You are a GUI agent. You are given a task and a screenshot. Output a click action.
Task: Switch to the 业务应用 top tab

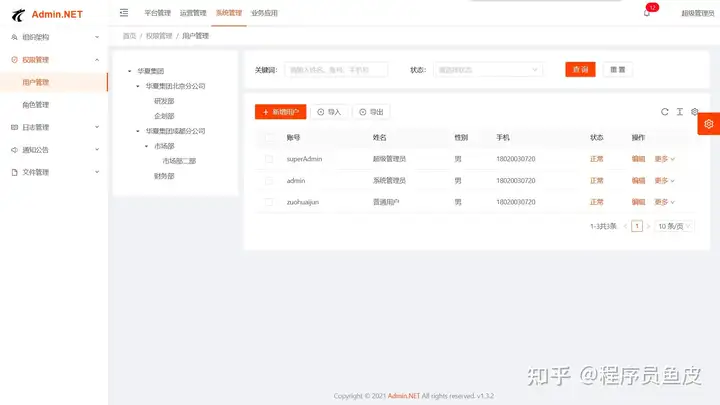(264, 13)
